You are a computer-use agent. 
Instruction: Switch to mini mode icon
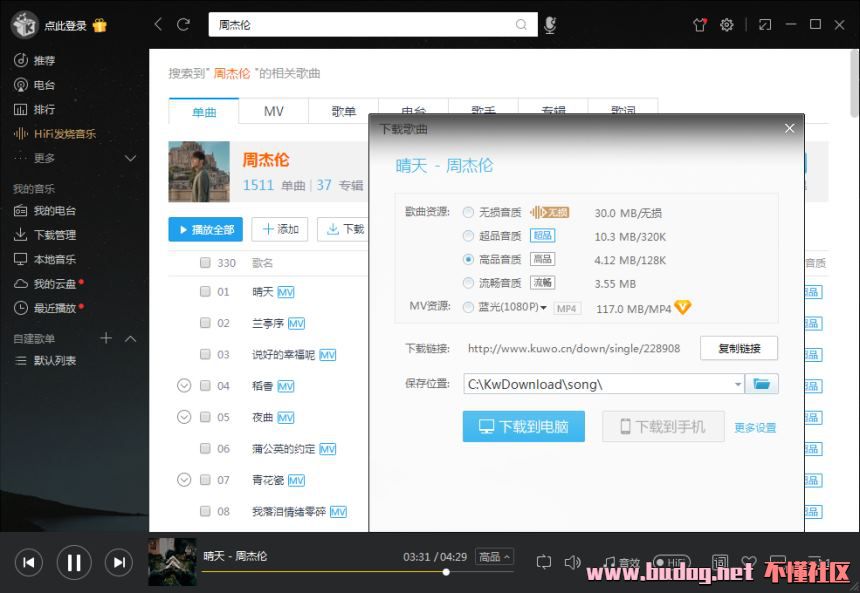pyautogui.click(x=765, y=25)
